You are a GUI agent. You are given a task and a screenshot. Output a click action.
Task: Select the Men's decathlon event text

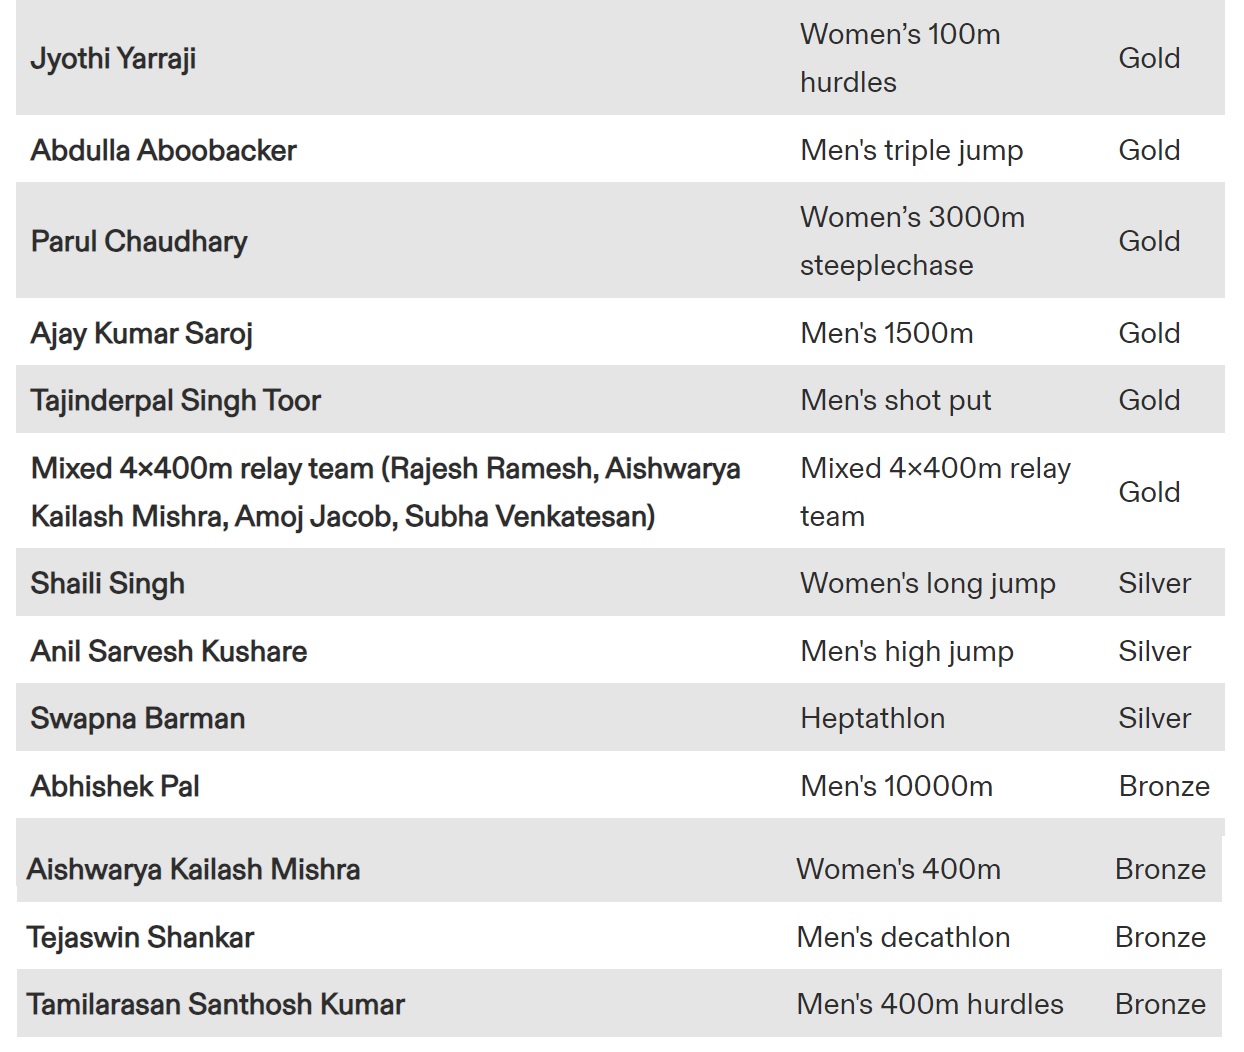tap(903, 937)
